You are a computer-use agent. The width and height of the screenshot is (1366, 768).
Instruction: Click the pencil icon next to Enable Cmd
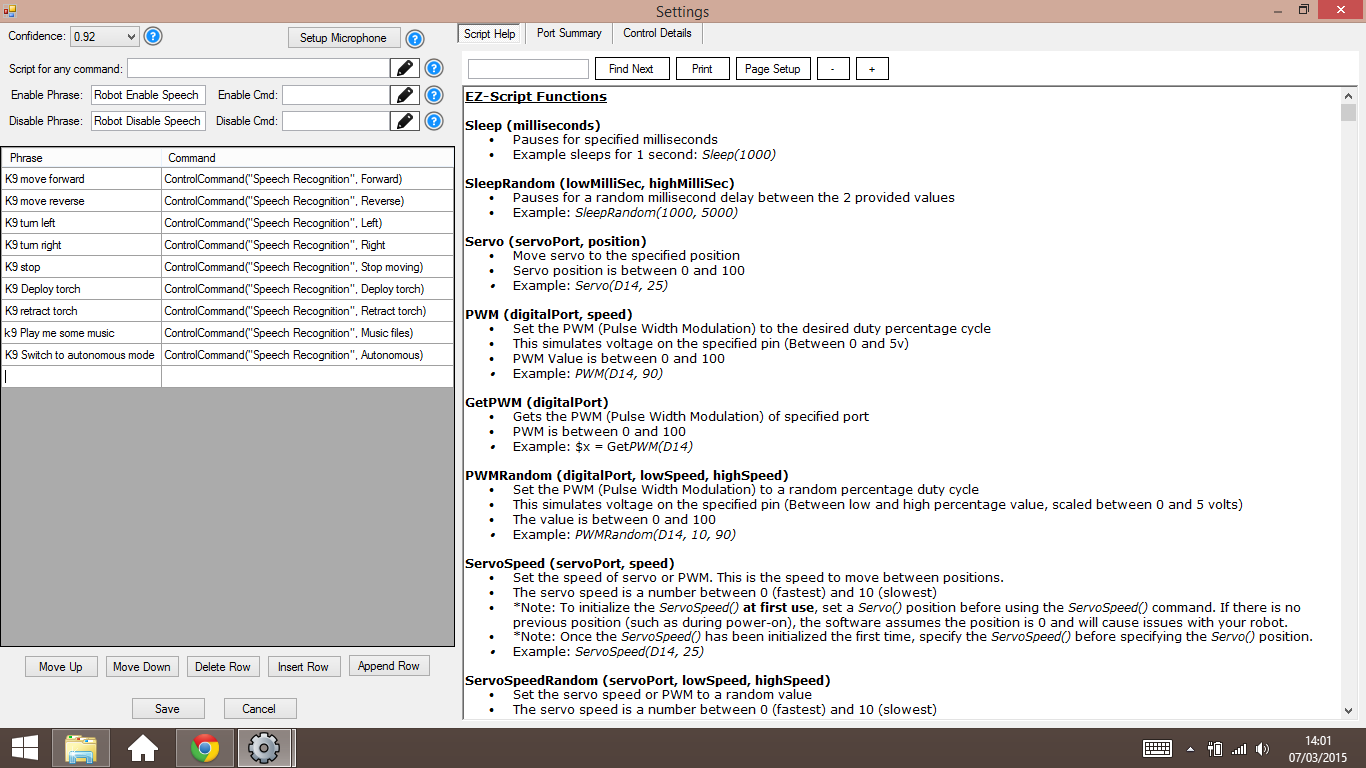tap(404, 95)
